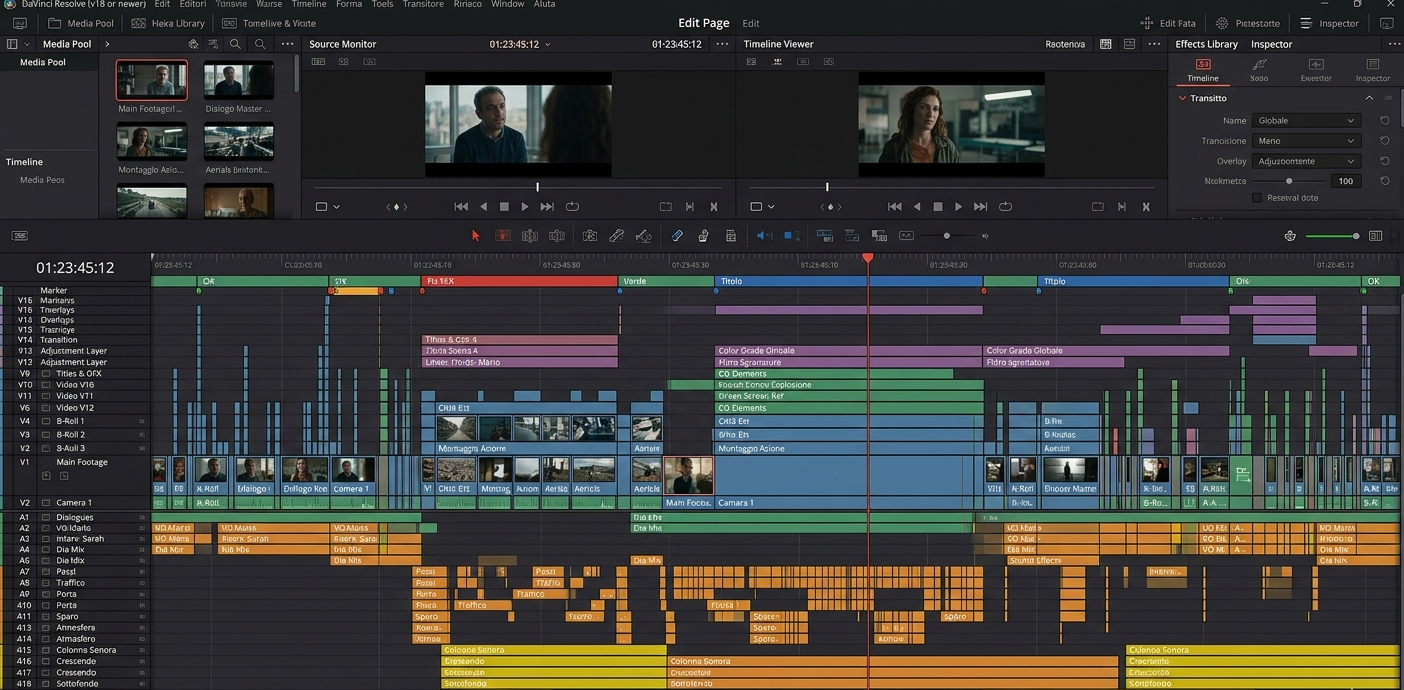Toggle the blue snapping square in toolbar
The width and height of the screenshot is (1404, 690).
tap(789, 236)
